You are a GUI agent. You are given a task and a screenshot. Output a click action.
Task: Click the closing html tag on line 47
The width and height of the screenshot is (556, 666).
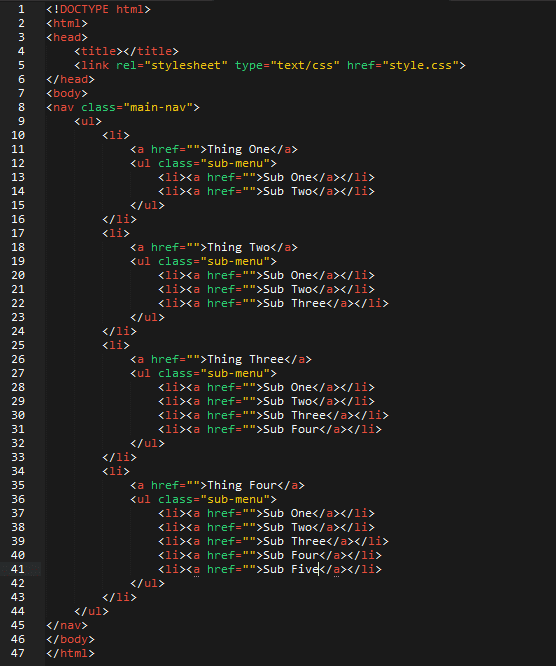point(71,653)
